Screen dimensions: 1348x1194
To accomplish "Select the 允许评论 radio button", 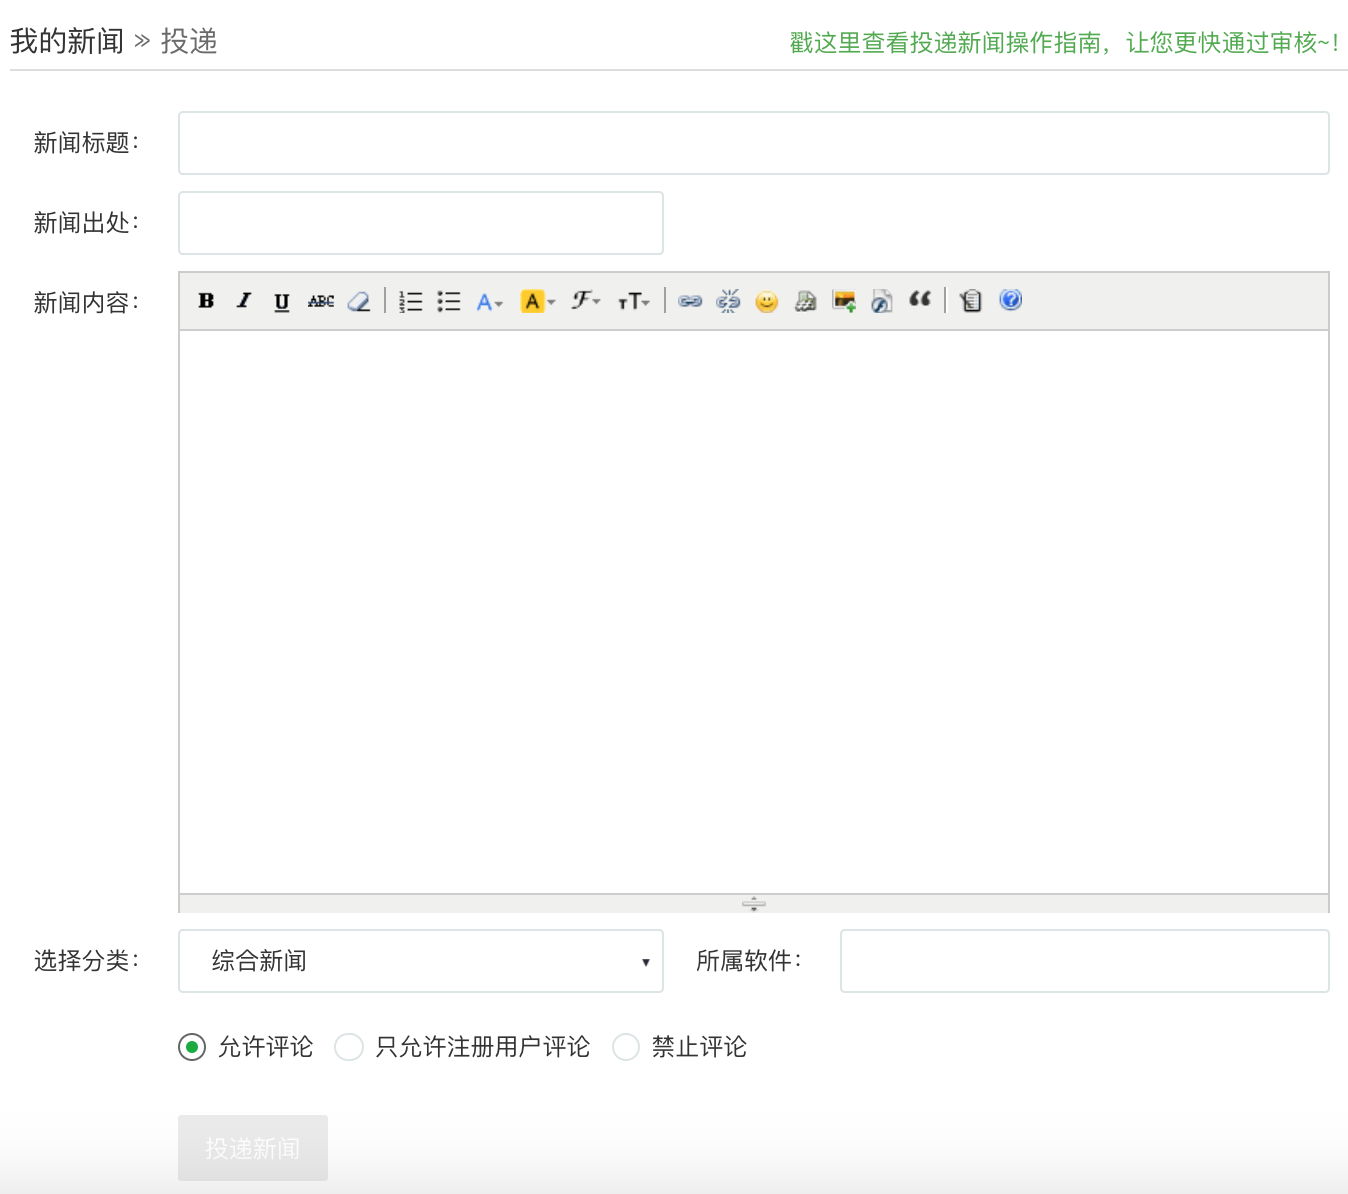I will [x=192, y=1047].
